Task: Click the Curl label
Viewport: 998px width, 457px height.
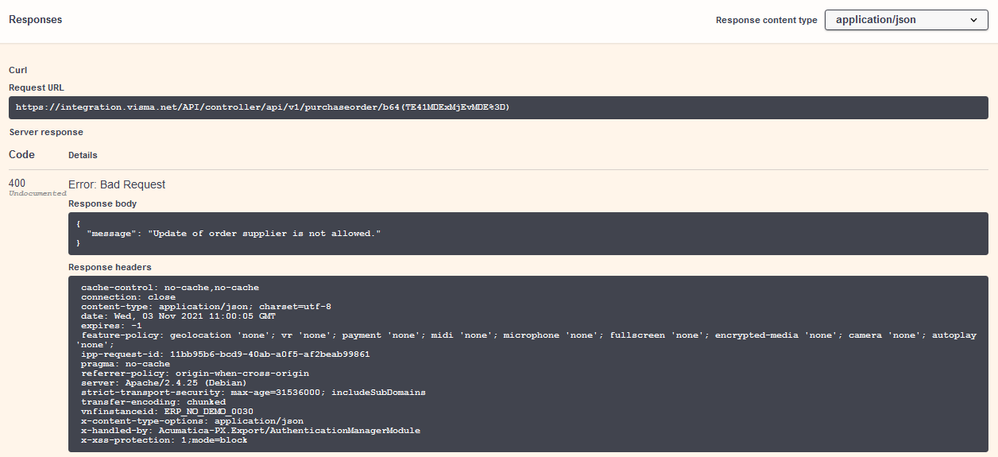Action: click(x=18, y=70)
